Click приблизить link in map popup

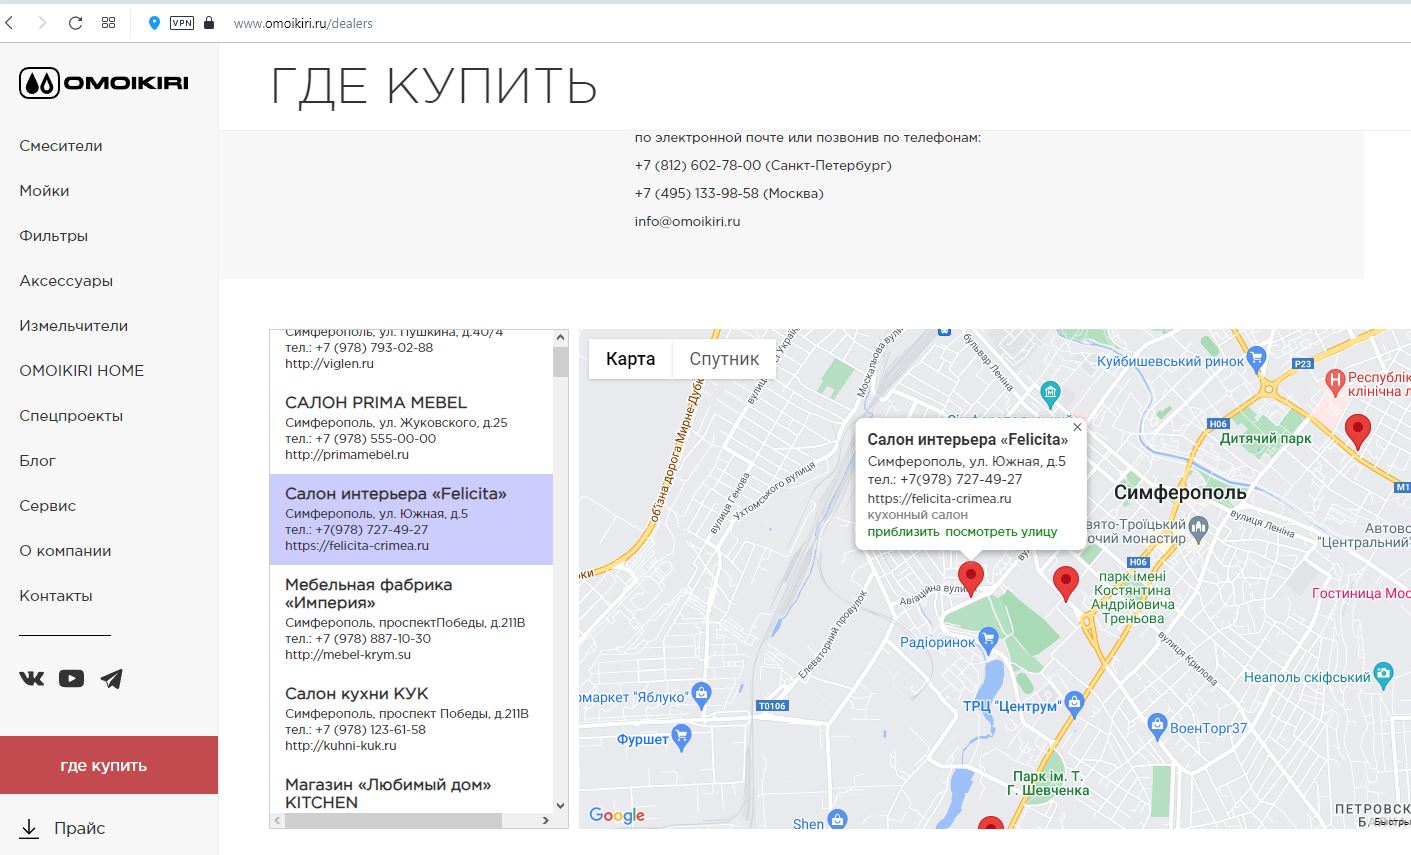[904, 532]
